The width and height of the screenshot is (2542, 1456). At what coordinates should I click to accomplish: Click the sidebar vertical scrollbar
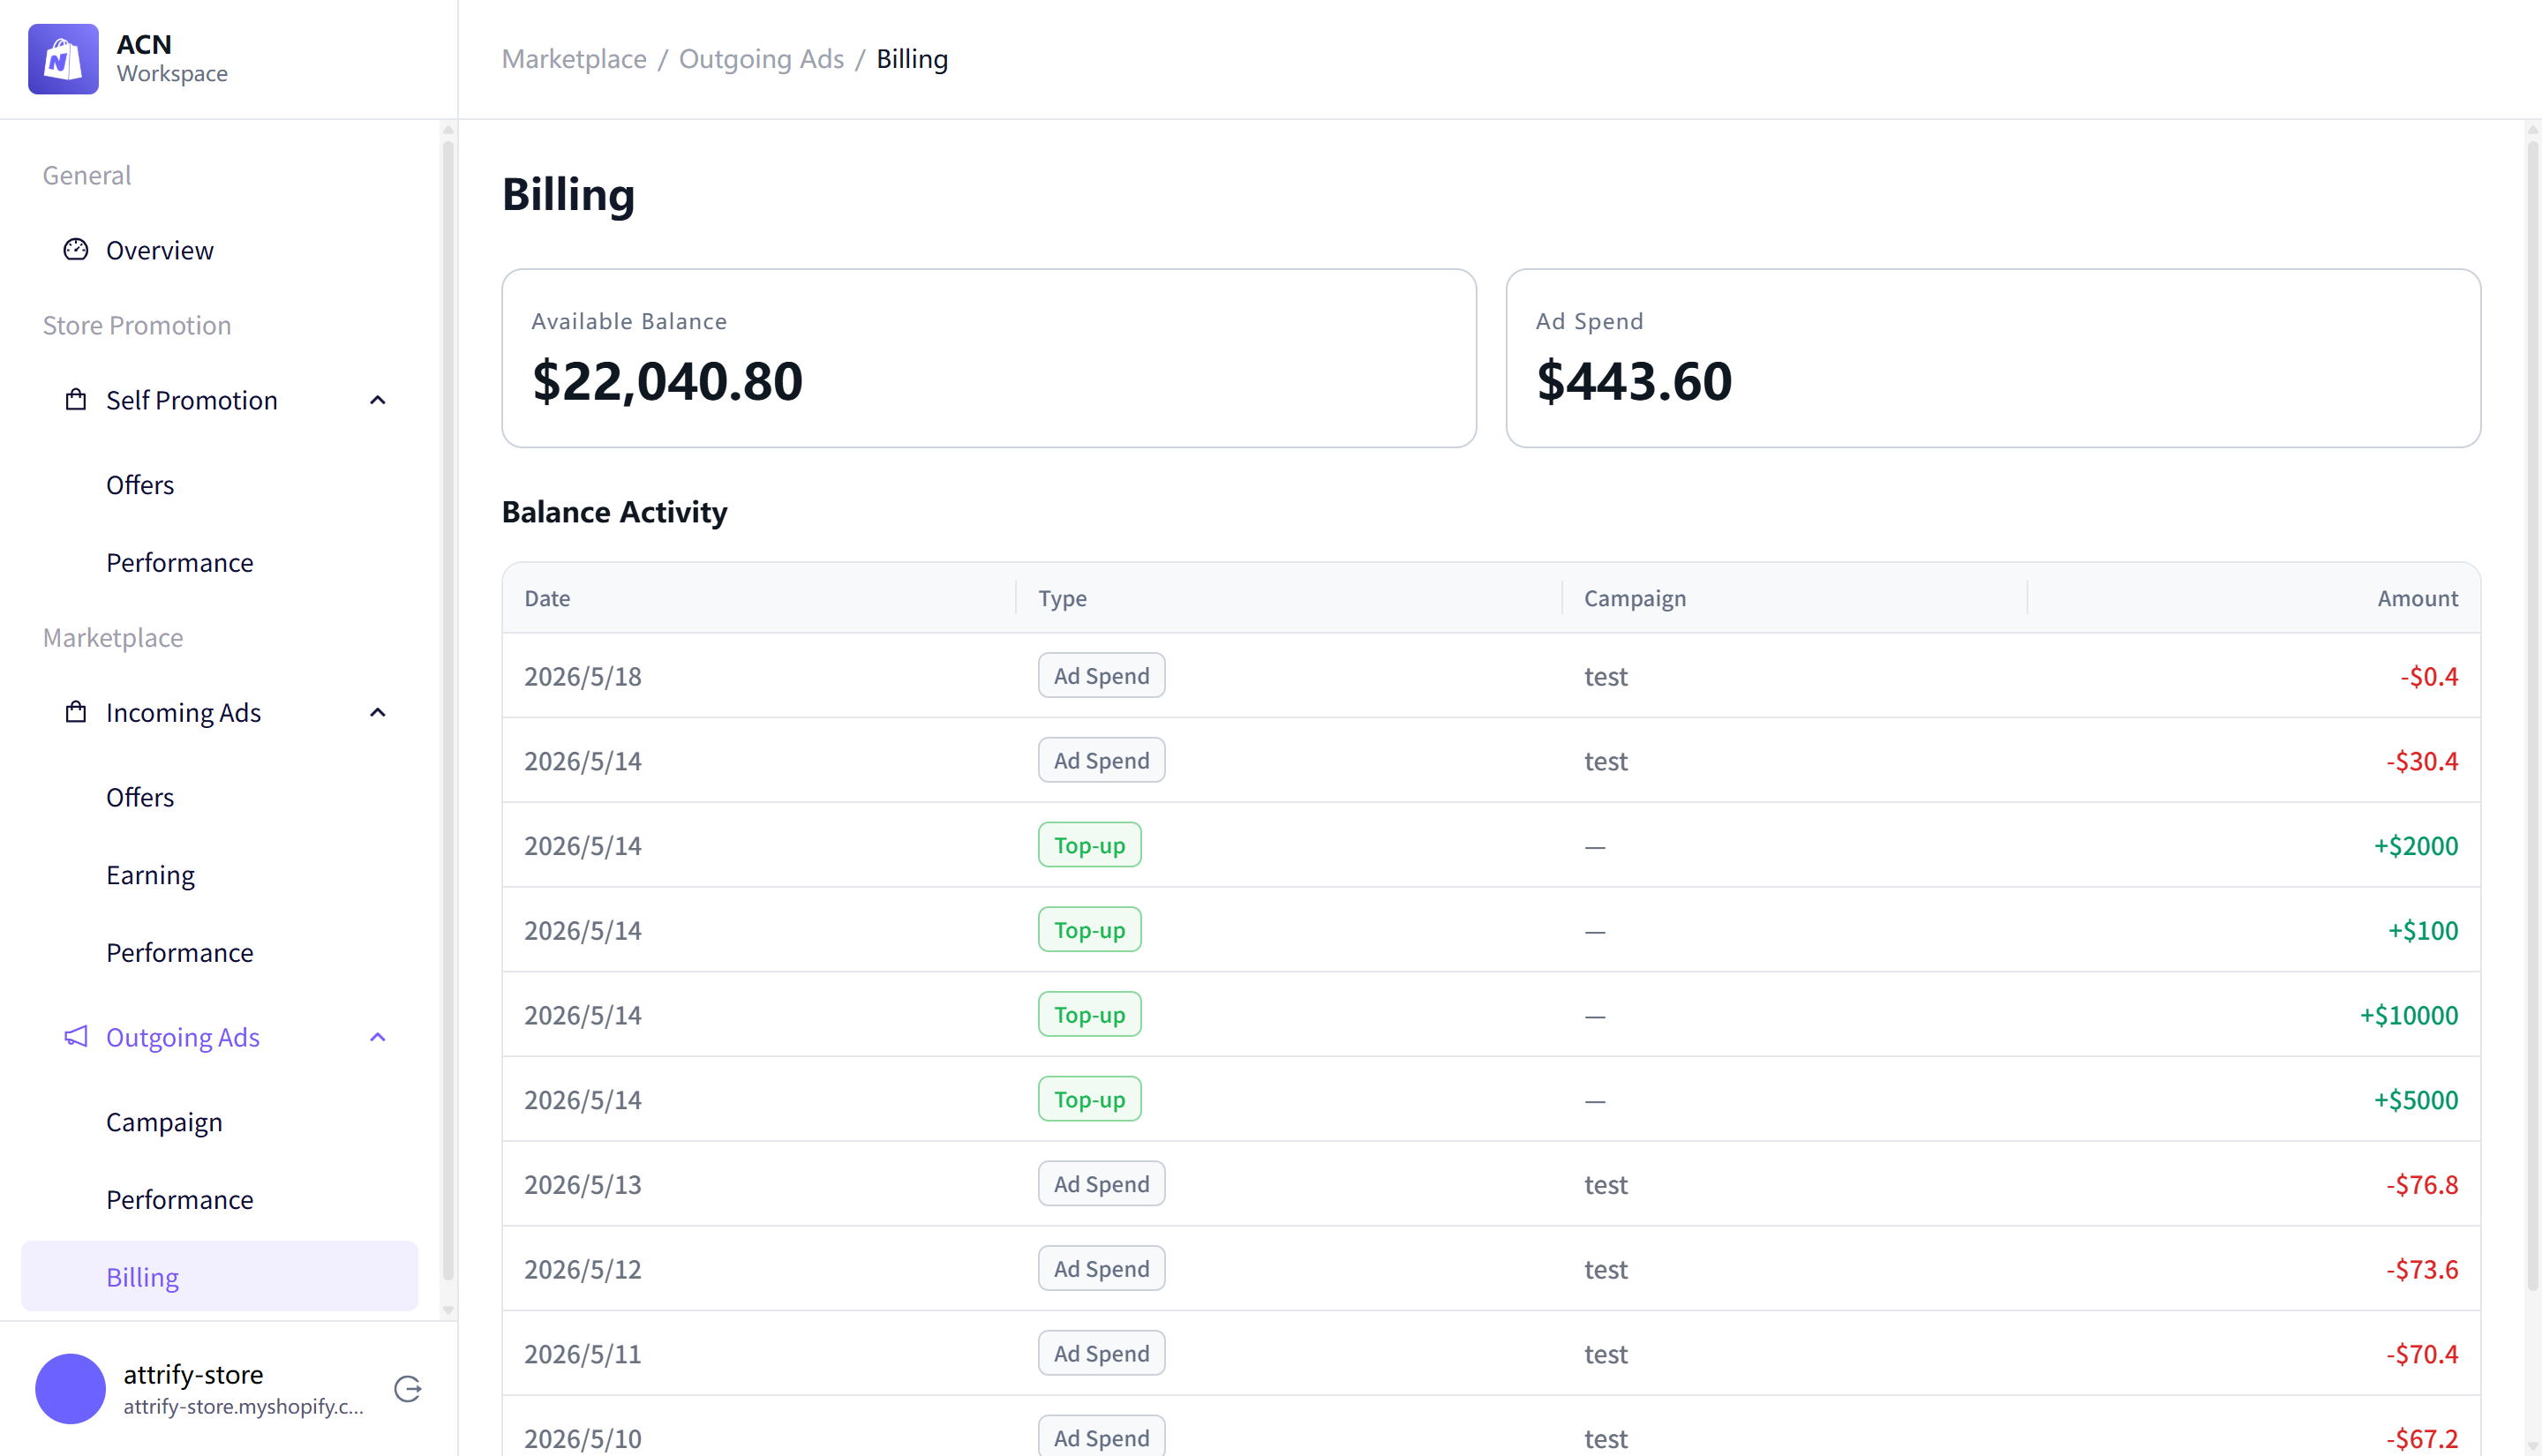[x=448, y=710]
